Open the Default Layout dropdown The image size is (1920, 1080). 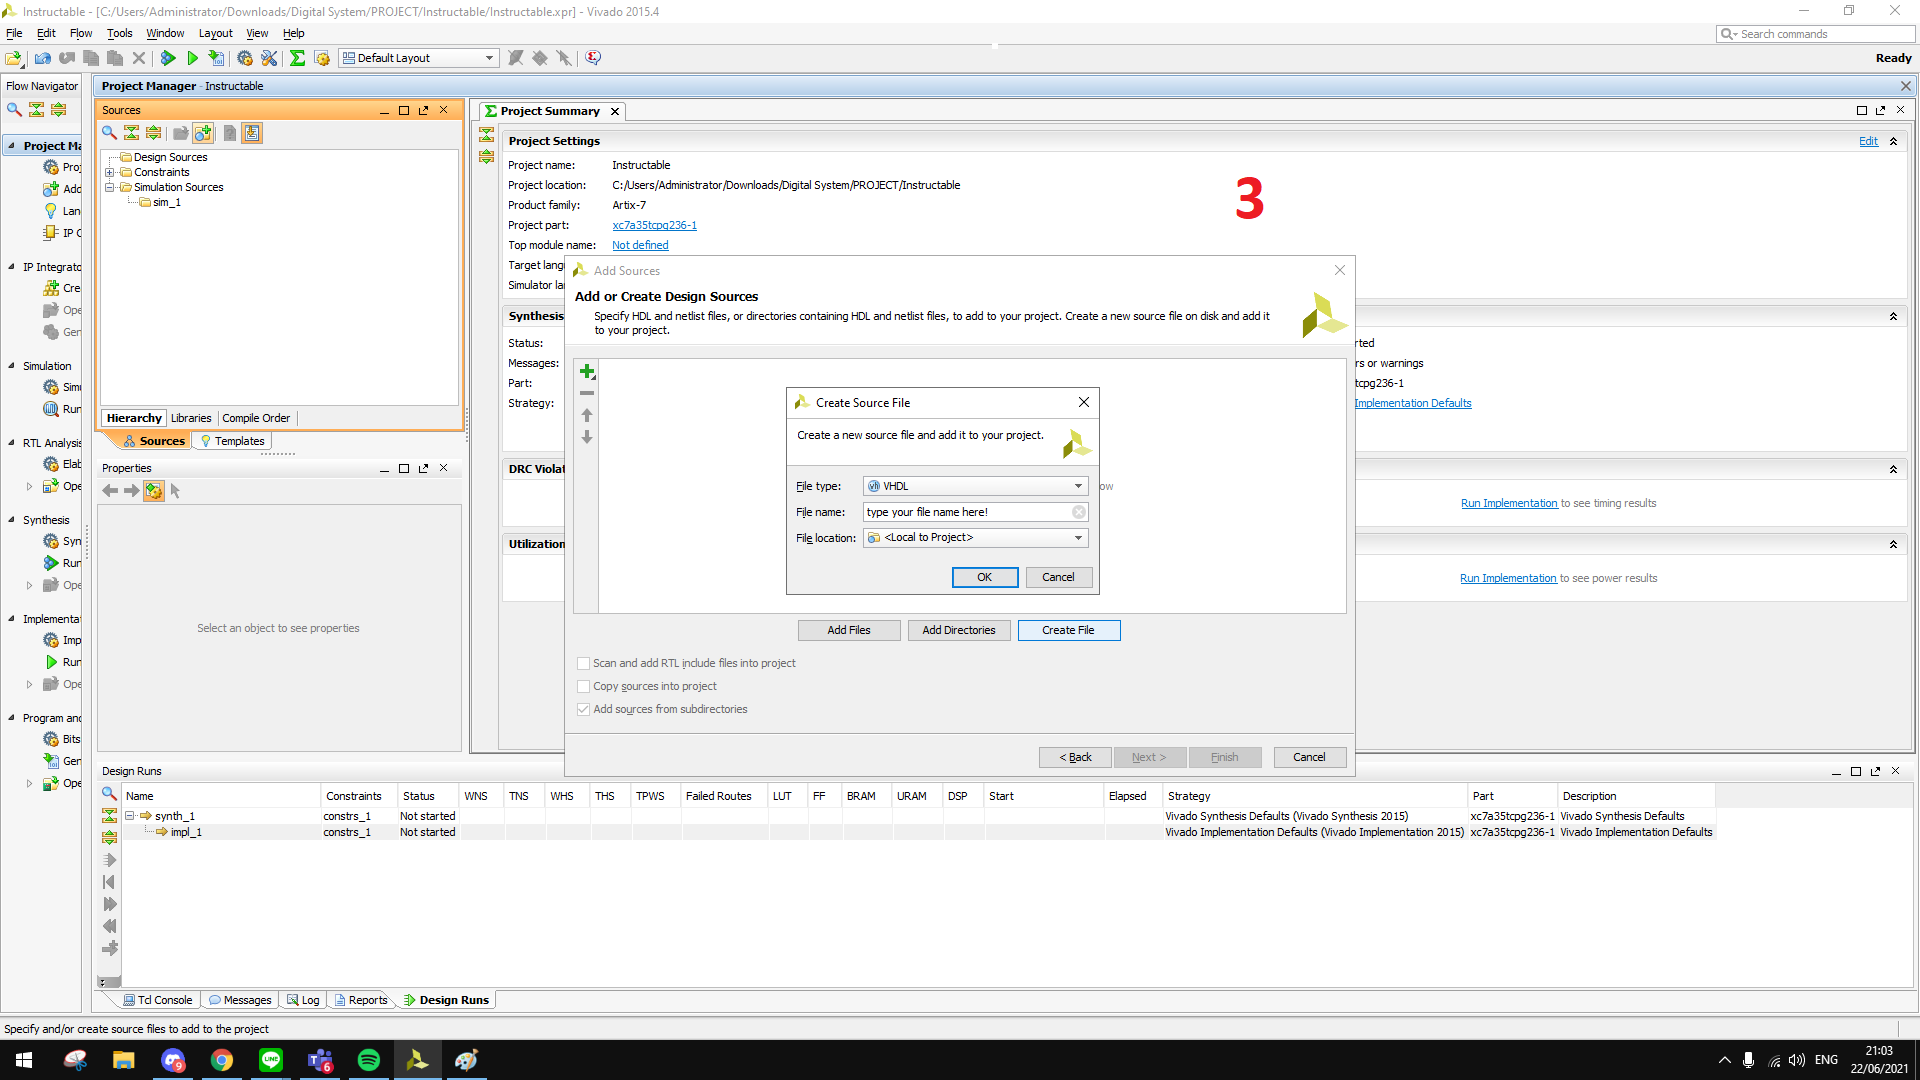pos(488,57)
